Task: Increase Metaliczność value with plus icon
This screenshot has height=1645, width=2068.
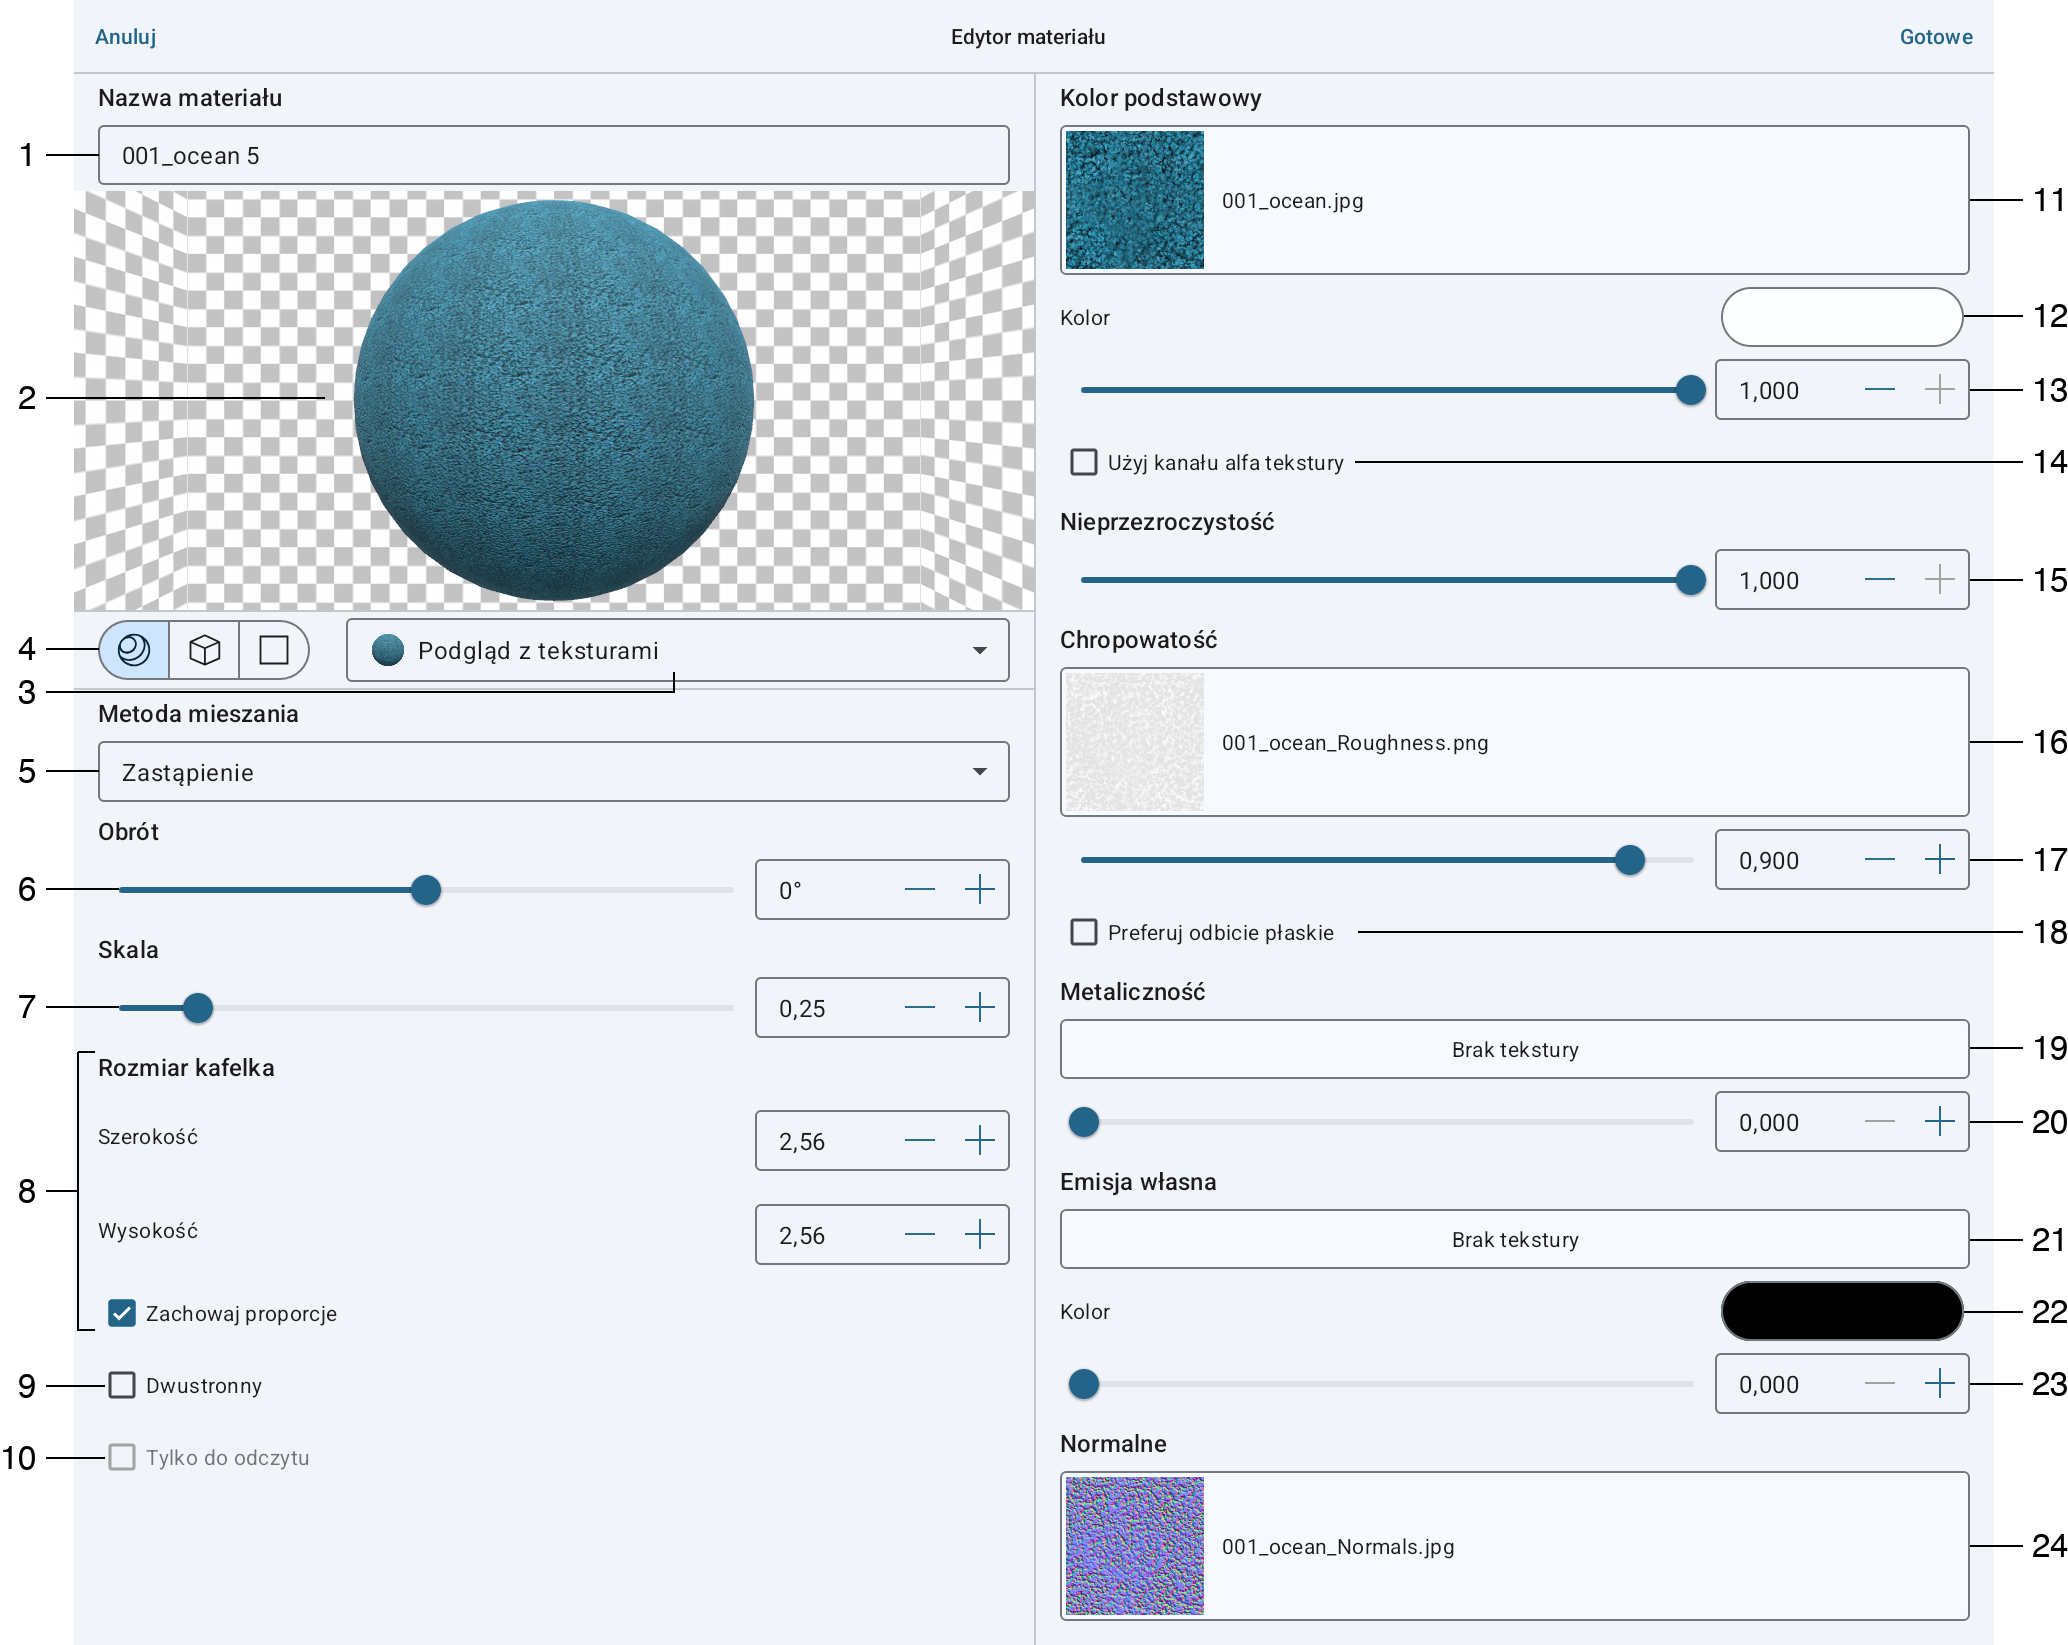Action: (1940, 1121)
